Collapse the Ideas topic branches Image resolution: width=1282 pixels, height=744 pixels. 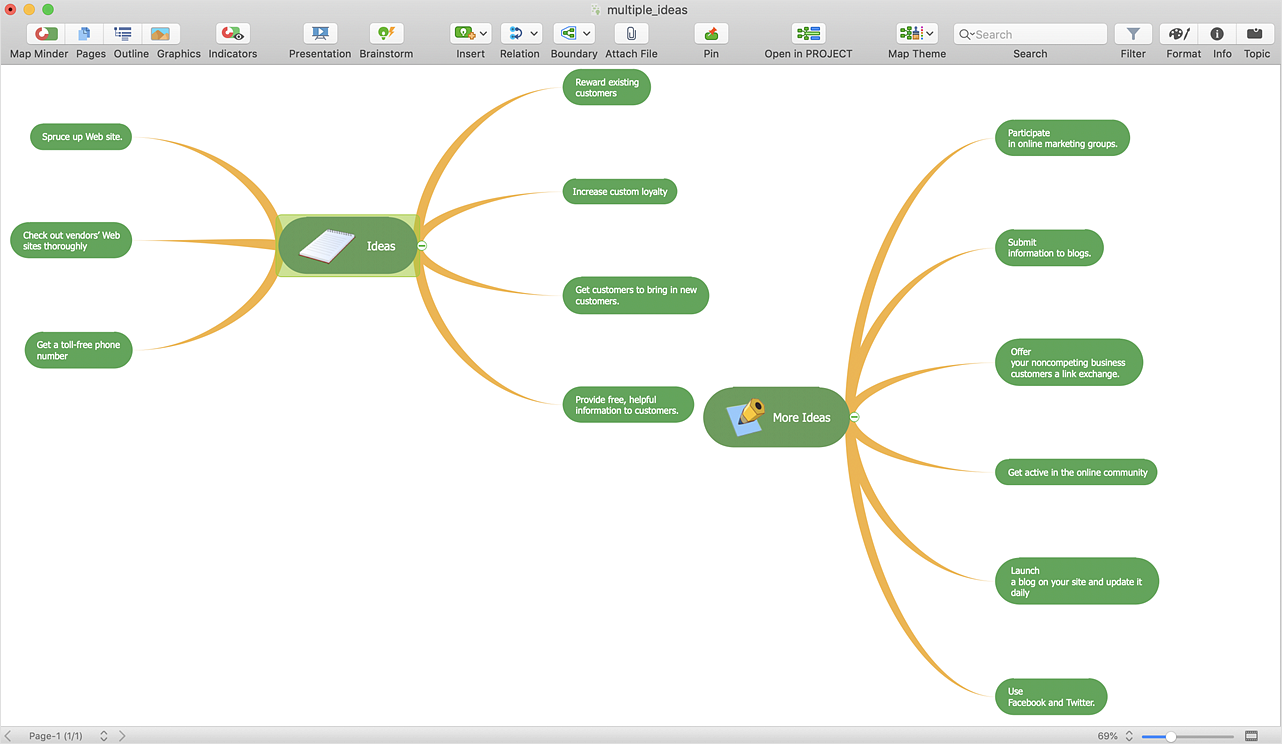point(422,246)
